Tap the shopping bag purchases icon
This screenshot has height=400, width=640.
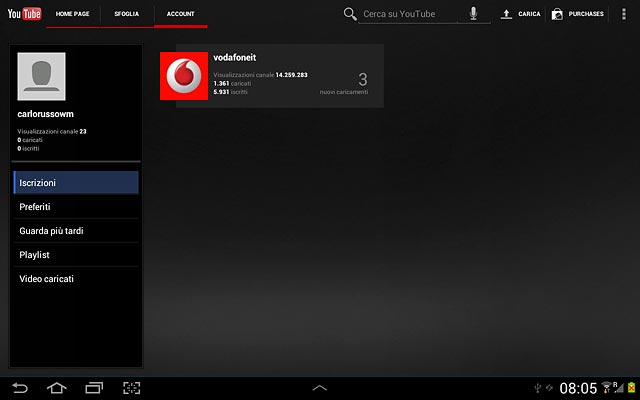tap(557, 14)
